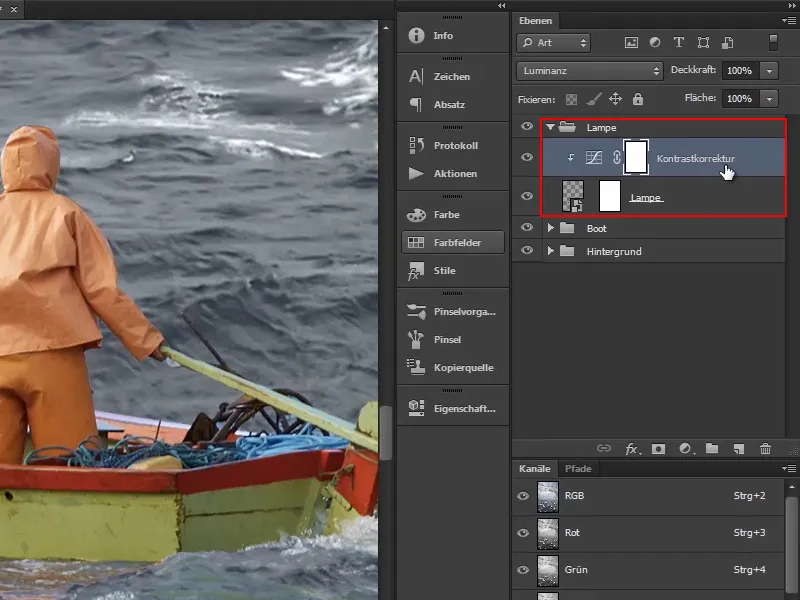Hide the Boot group eye
The width and height of the screenshot is (800, 600).
527,228
